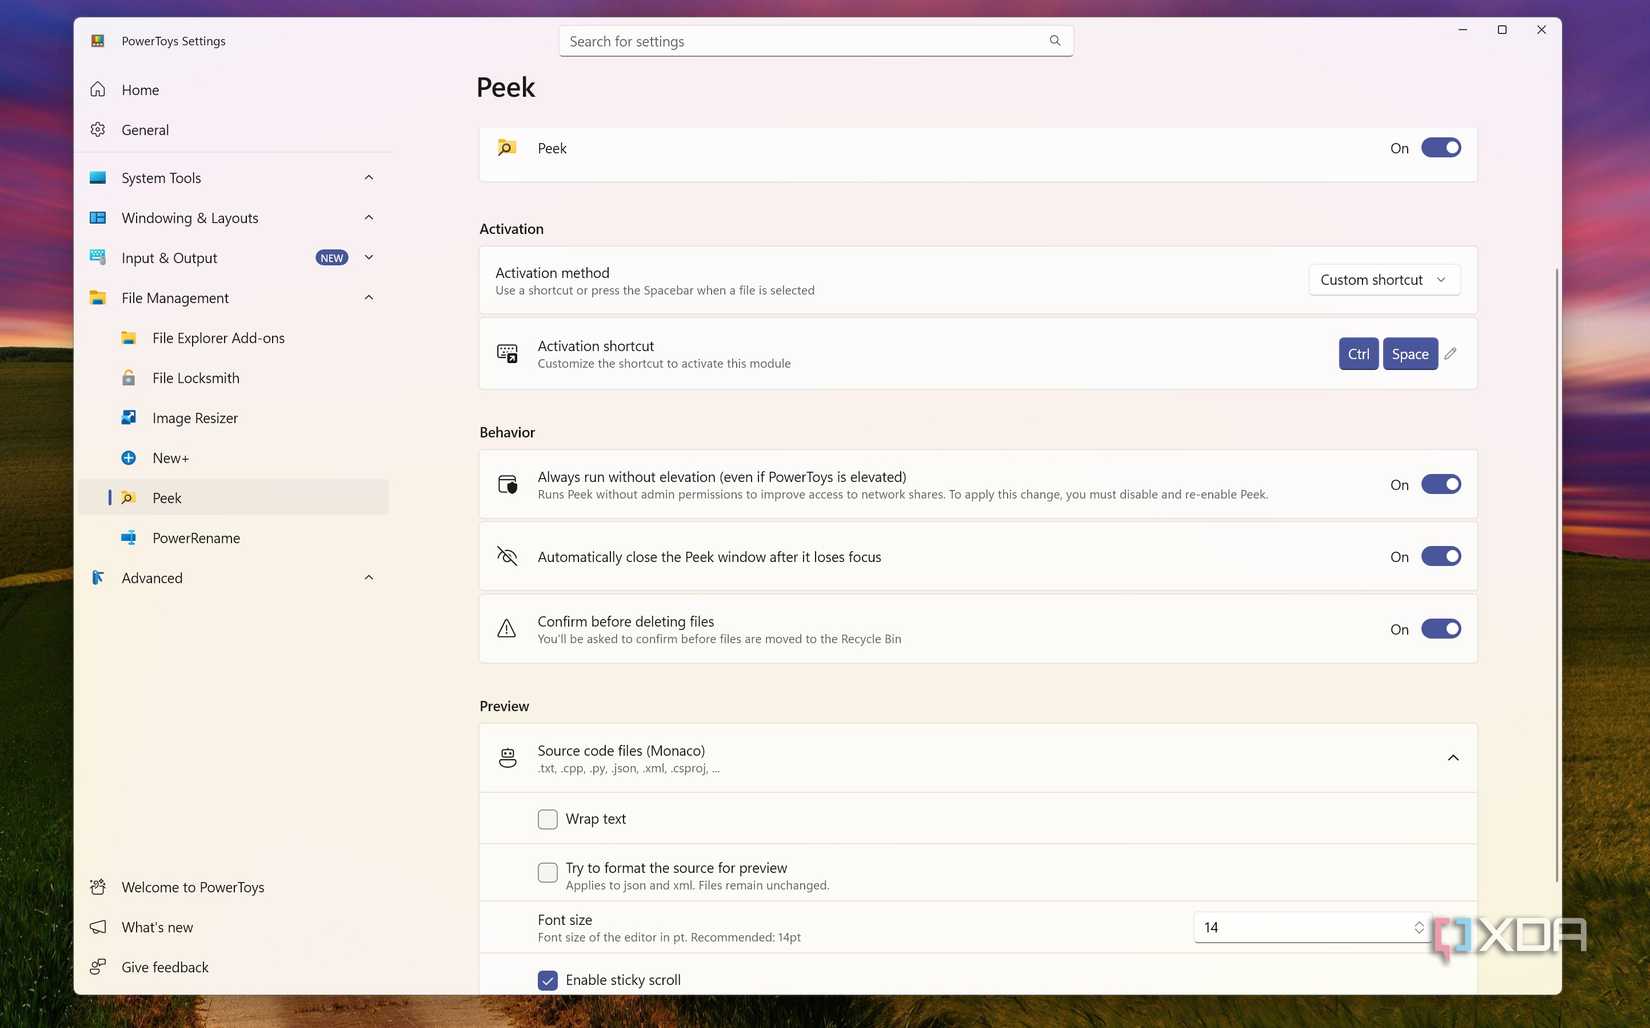Open File Explorer Add-ons settings
Viewport: 1650px width, 1028px height.
tap(218, 337)
